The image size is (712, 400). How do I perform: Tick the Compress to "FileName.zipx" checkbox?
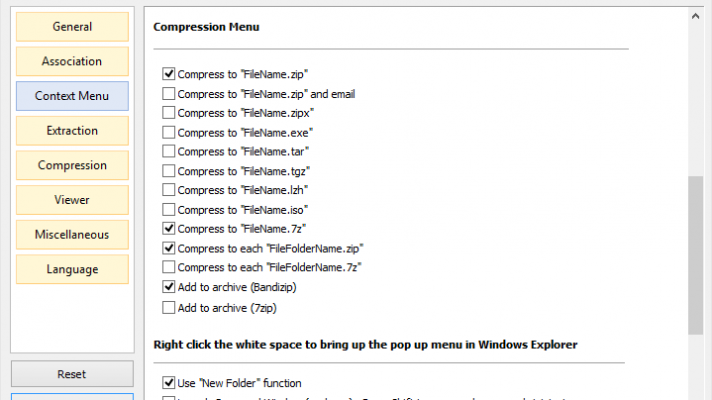(x=169, y=113)
